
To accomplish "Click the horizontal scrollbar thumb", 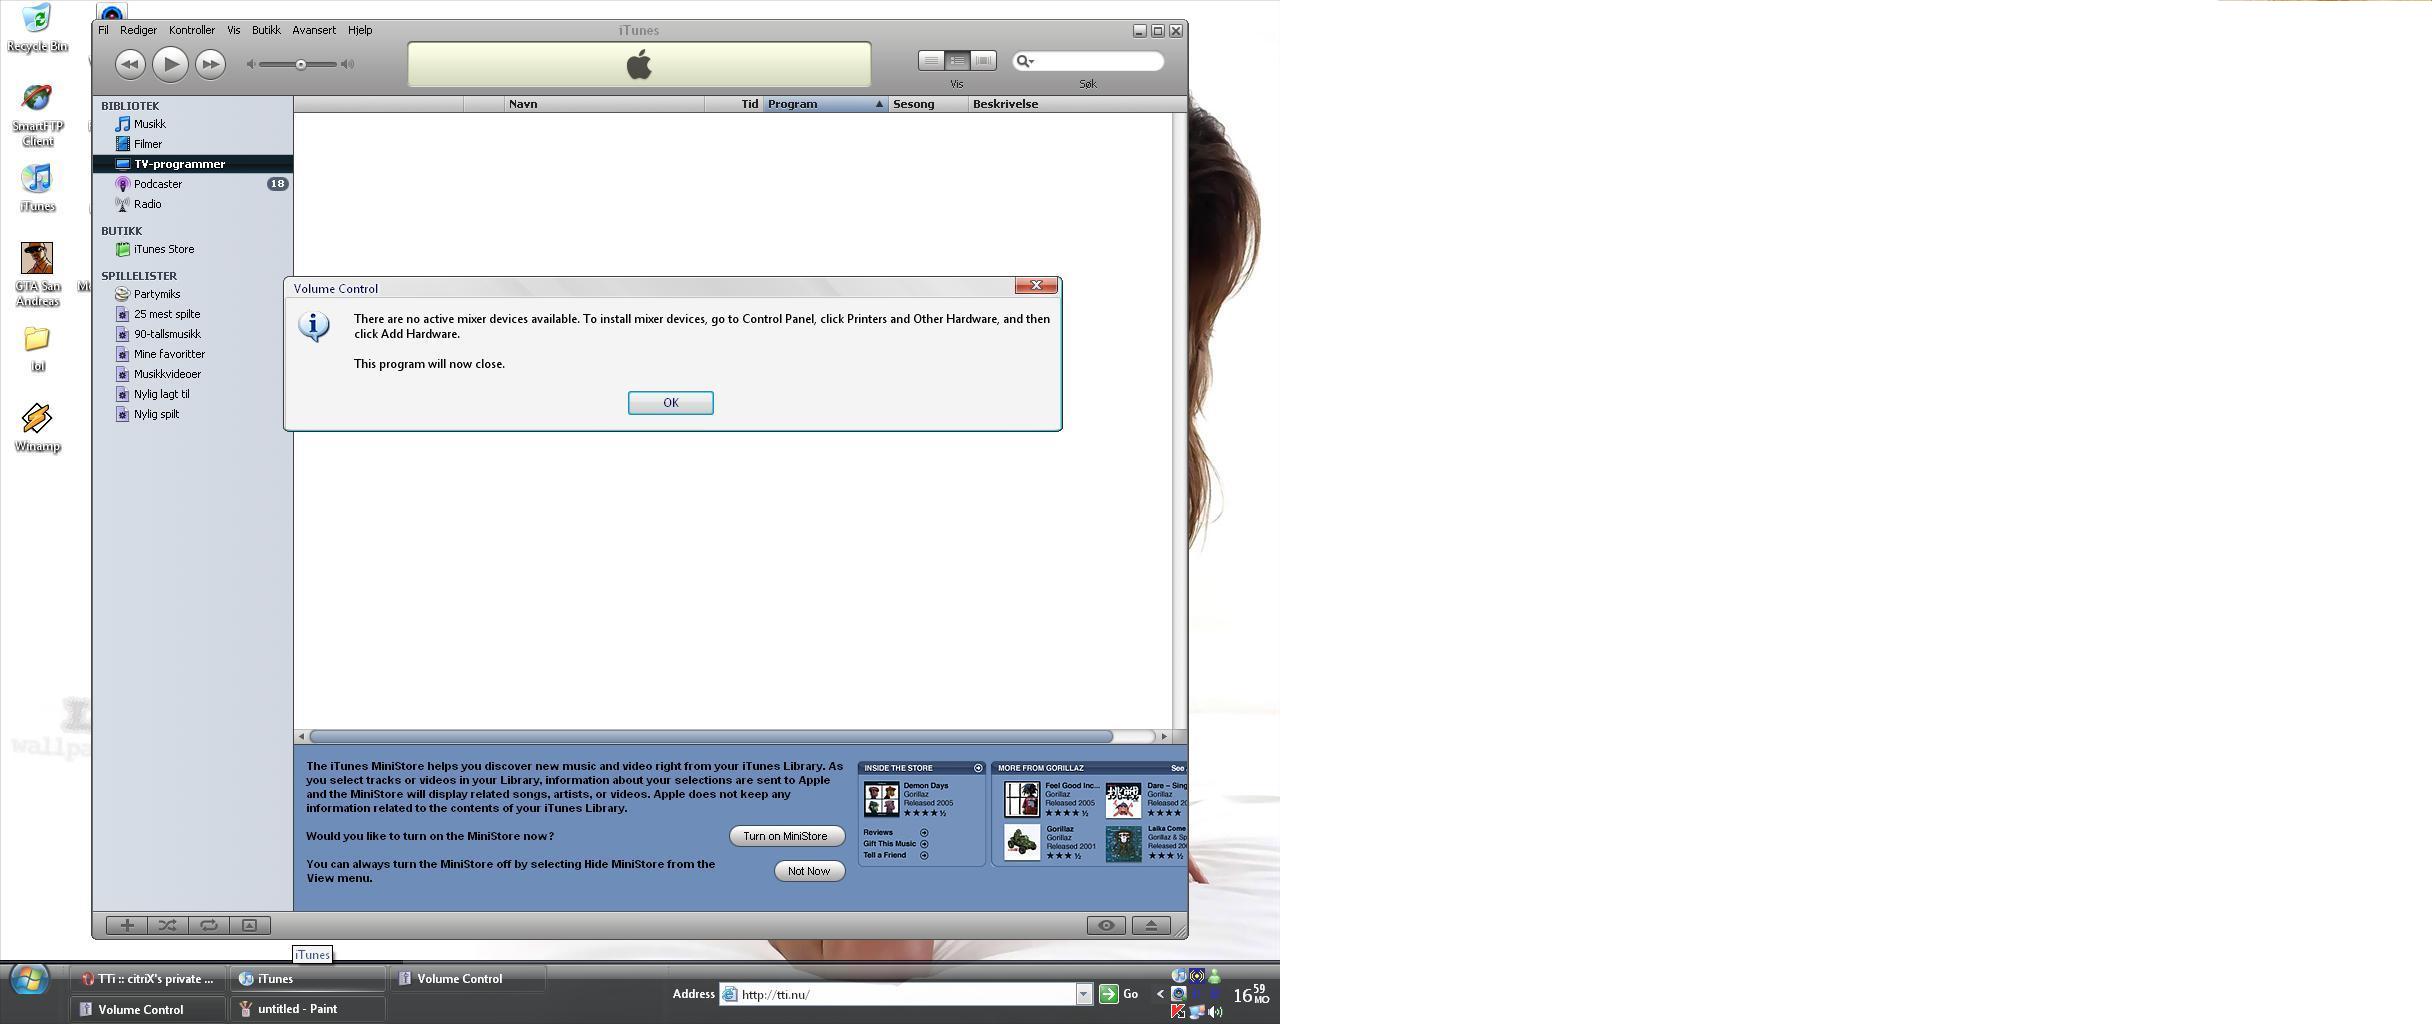I will click(711, 736).
